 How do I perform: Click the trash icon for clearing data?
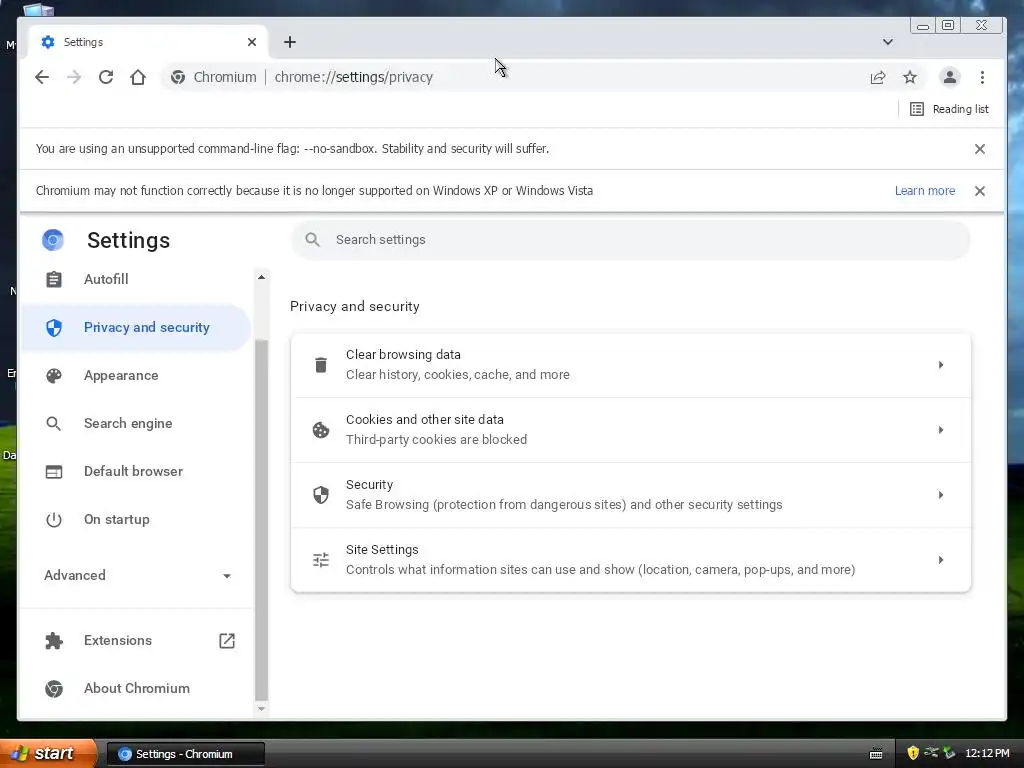click(x=321, y=365)
